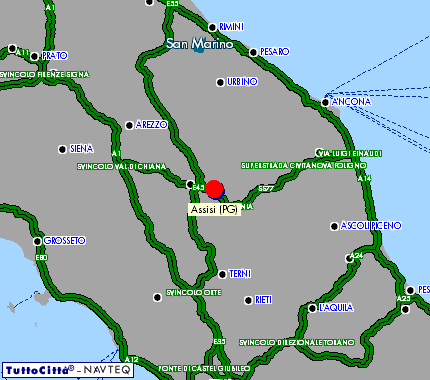Click the Rimini city dot
430x380 pixels.
212,27
